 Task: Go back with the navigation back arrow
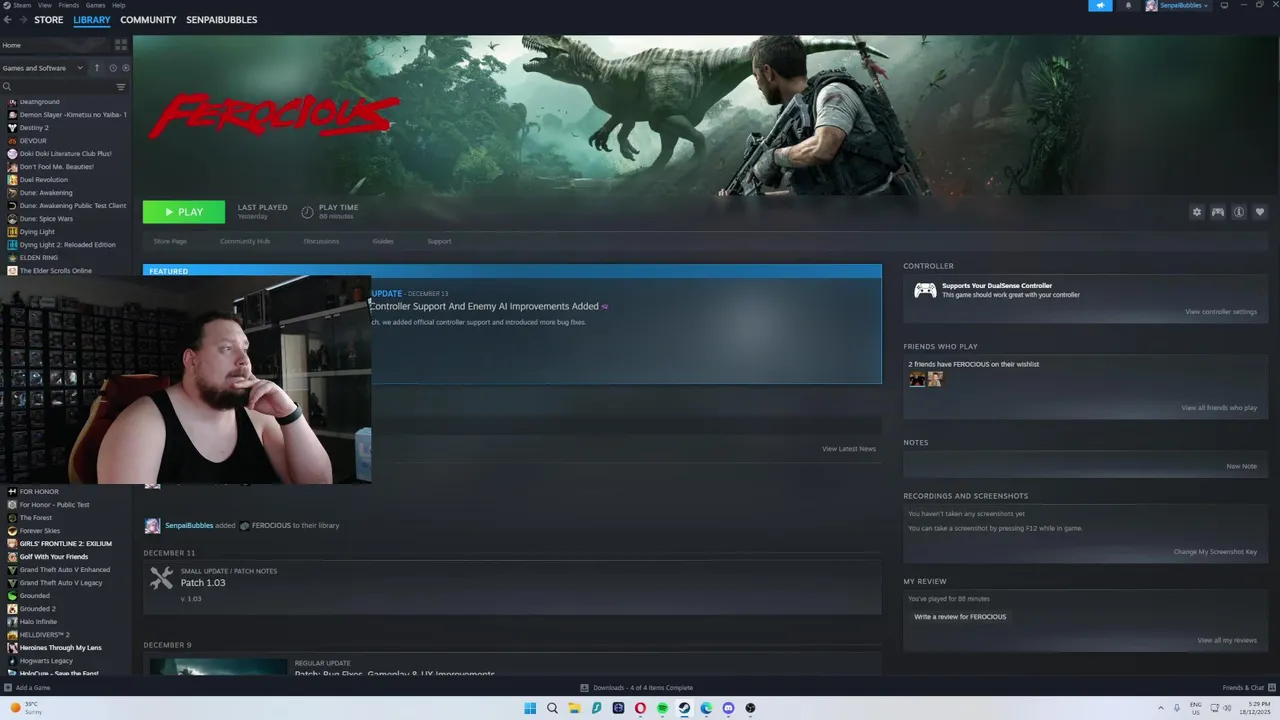click(7, 20)
